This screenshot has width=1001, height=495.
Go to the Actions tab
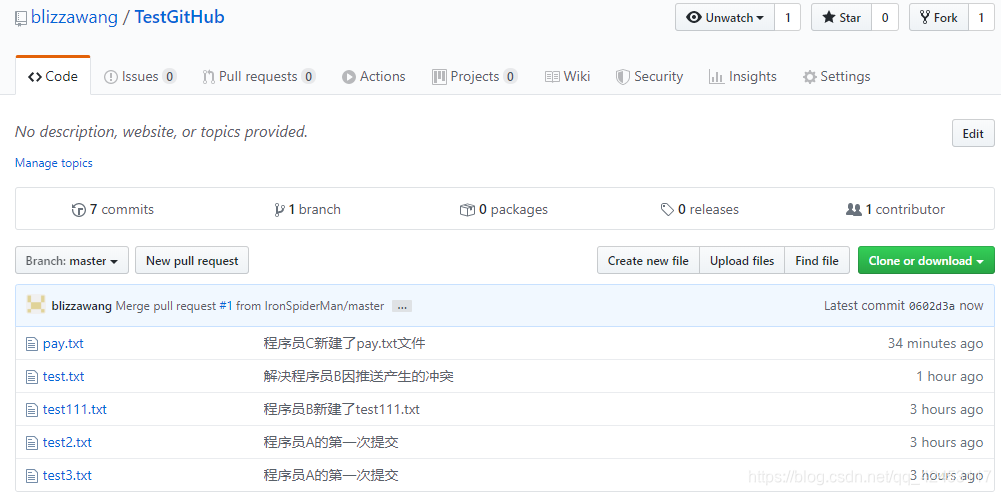pyautogui.click(x=373, y=77)
